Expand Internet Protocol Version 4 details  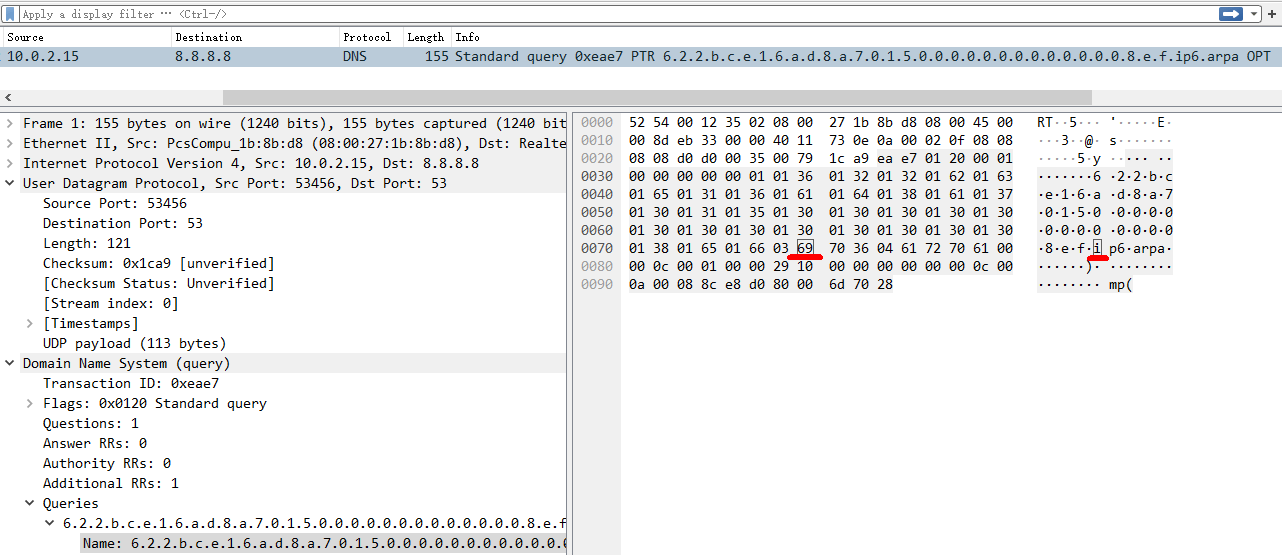tap(10, 164)
